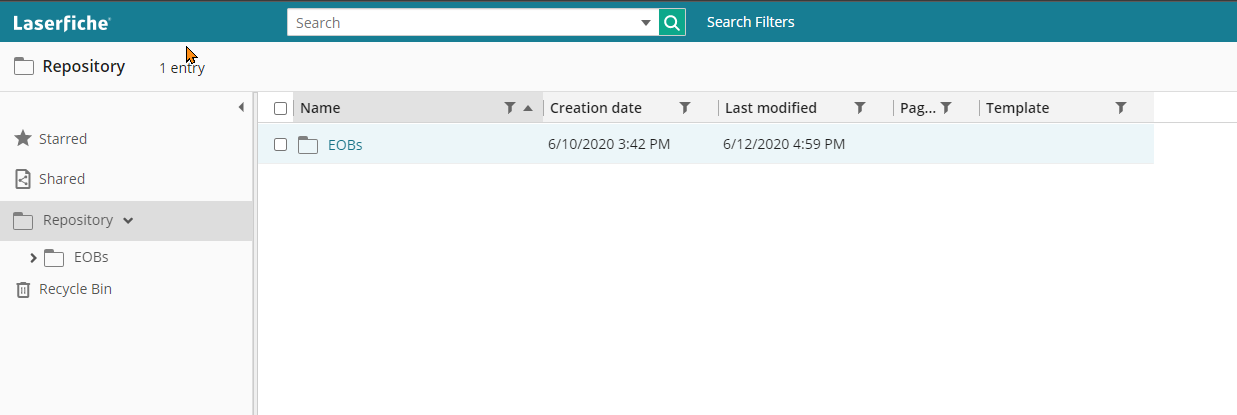Click the EOBs folder icon in tree

tap(54, 258)
